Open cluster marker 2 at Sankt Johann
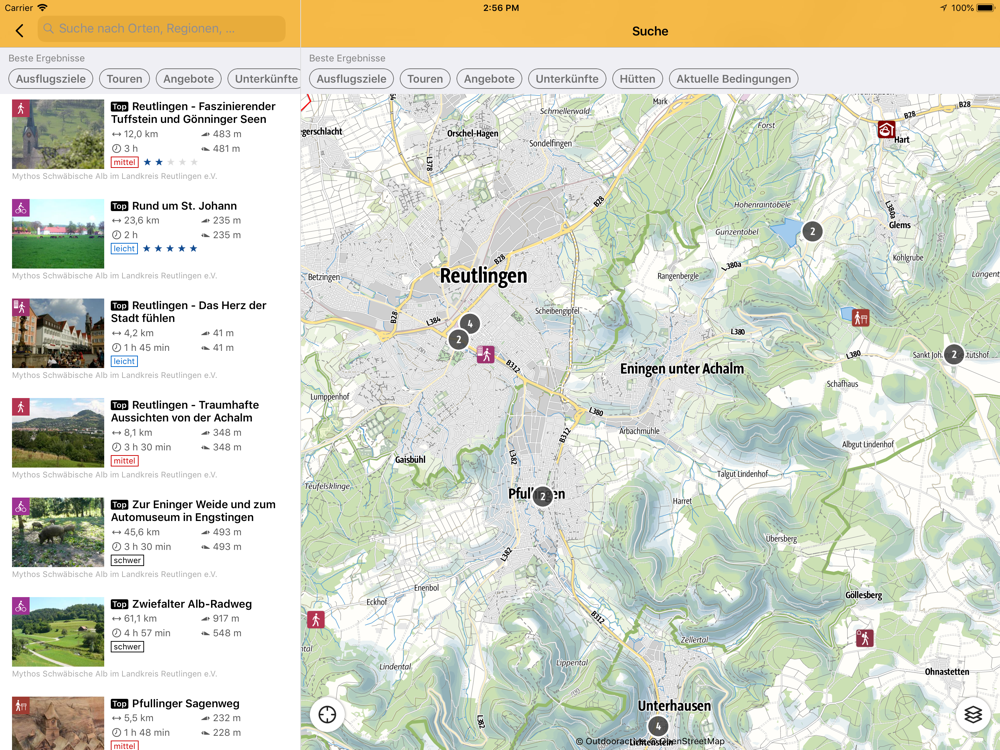The width and height of the screenshot is (1000, 750). [x=954, y=354]
